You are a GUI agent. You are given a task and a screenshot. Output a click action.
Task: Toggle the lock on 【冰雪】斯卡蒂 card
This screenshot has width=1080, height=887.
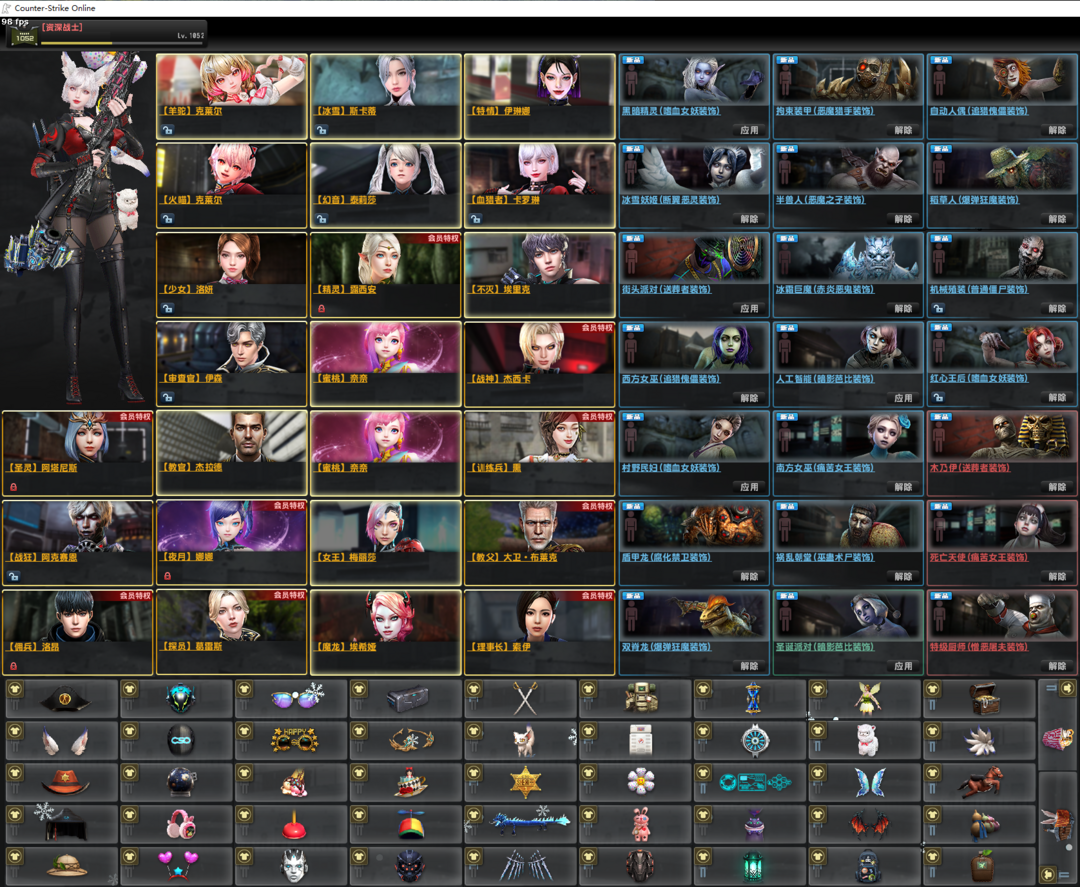click(322, 129)
